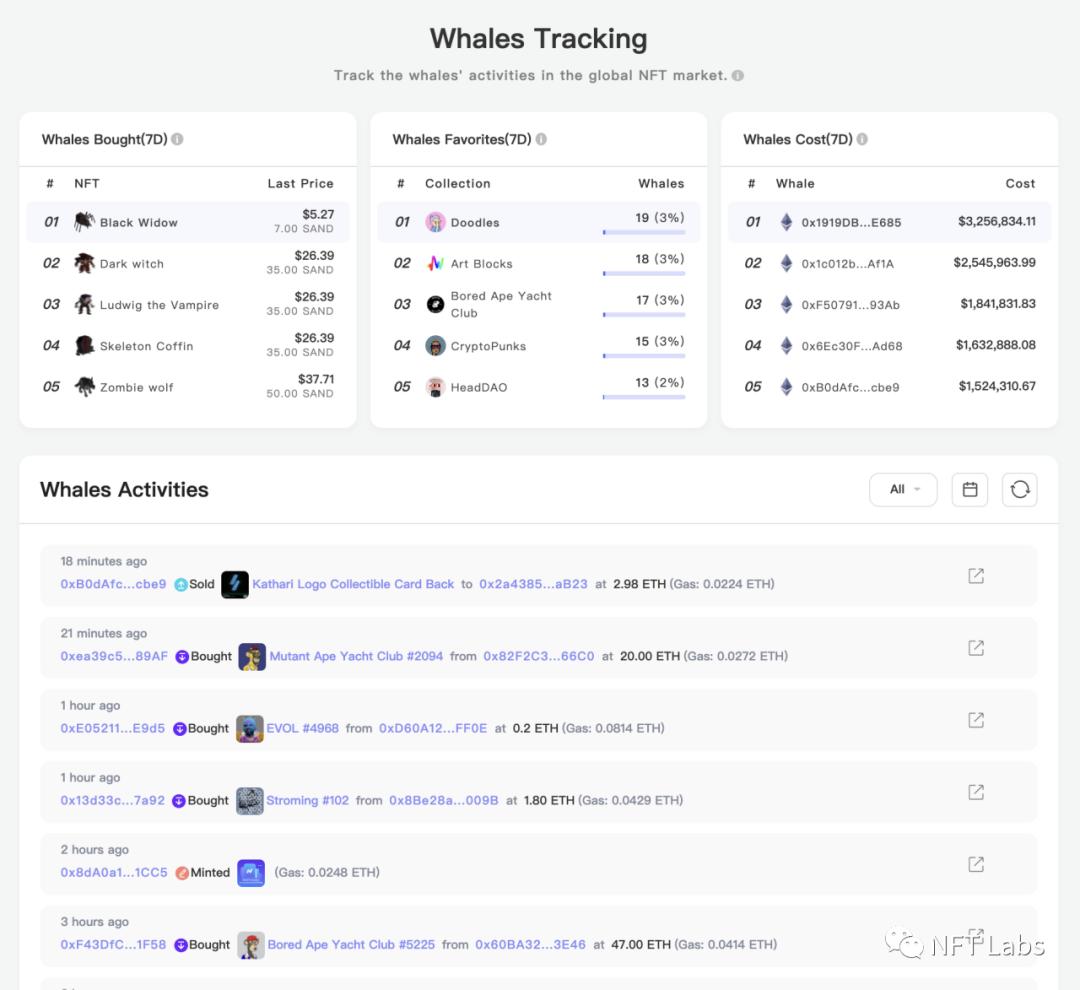The image size is (1080, 990).
Task: Click the Cost column header
Action: click(1020, 184)
